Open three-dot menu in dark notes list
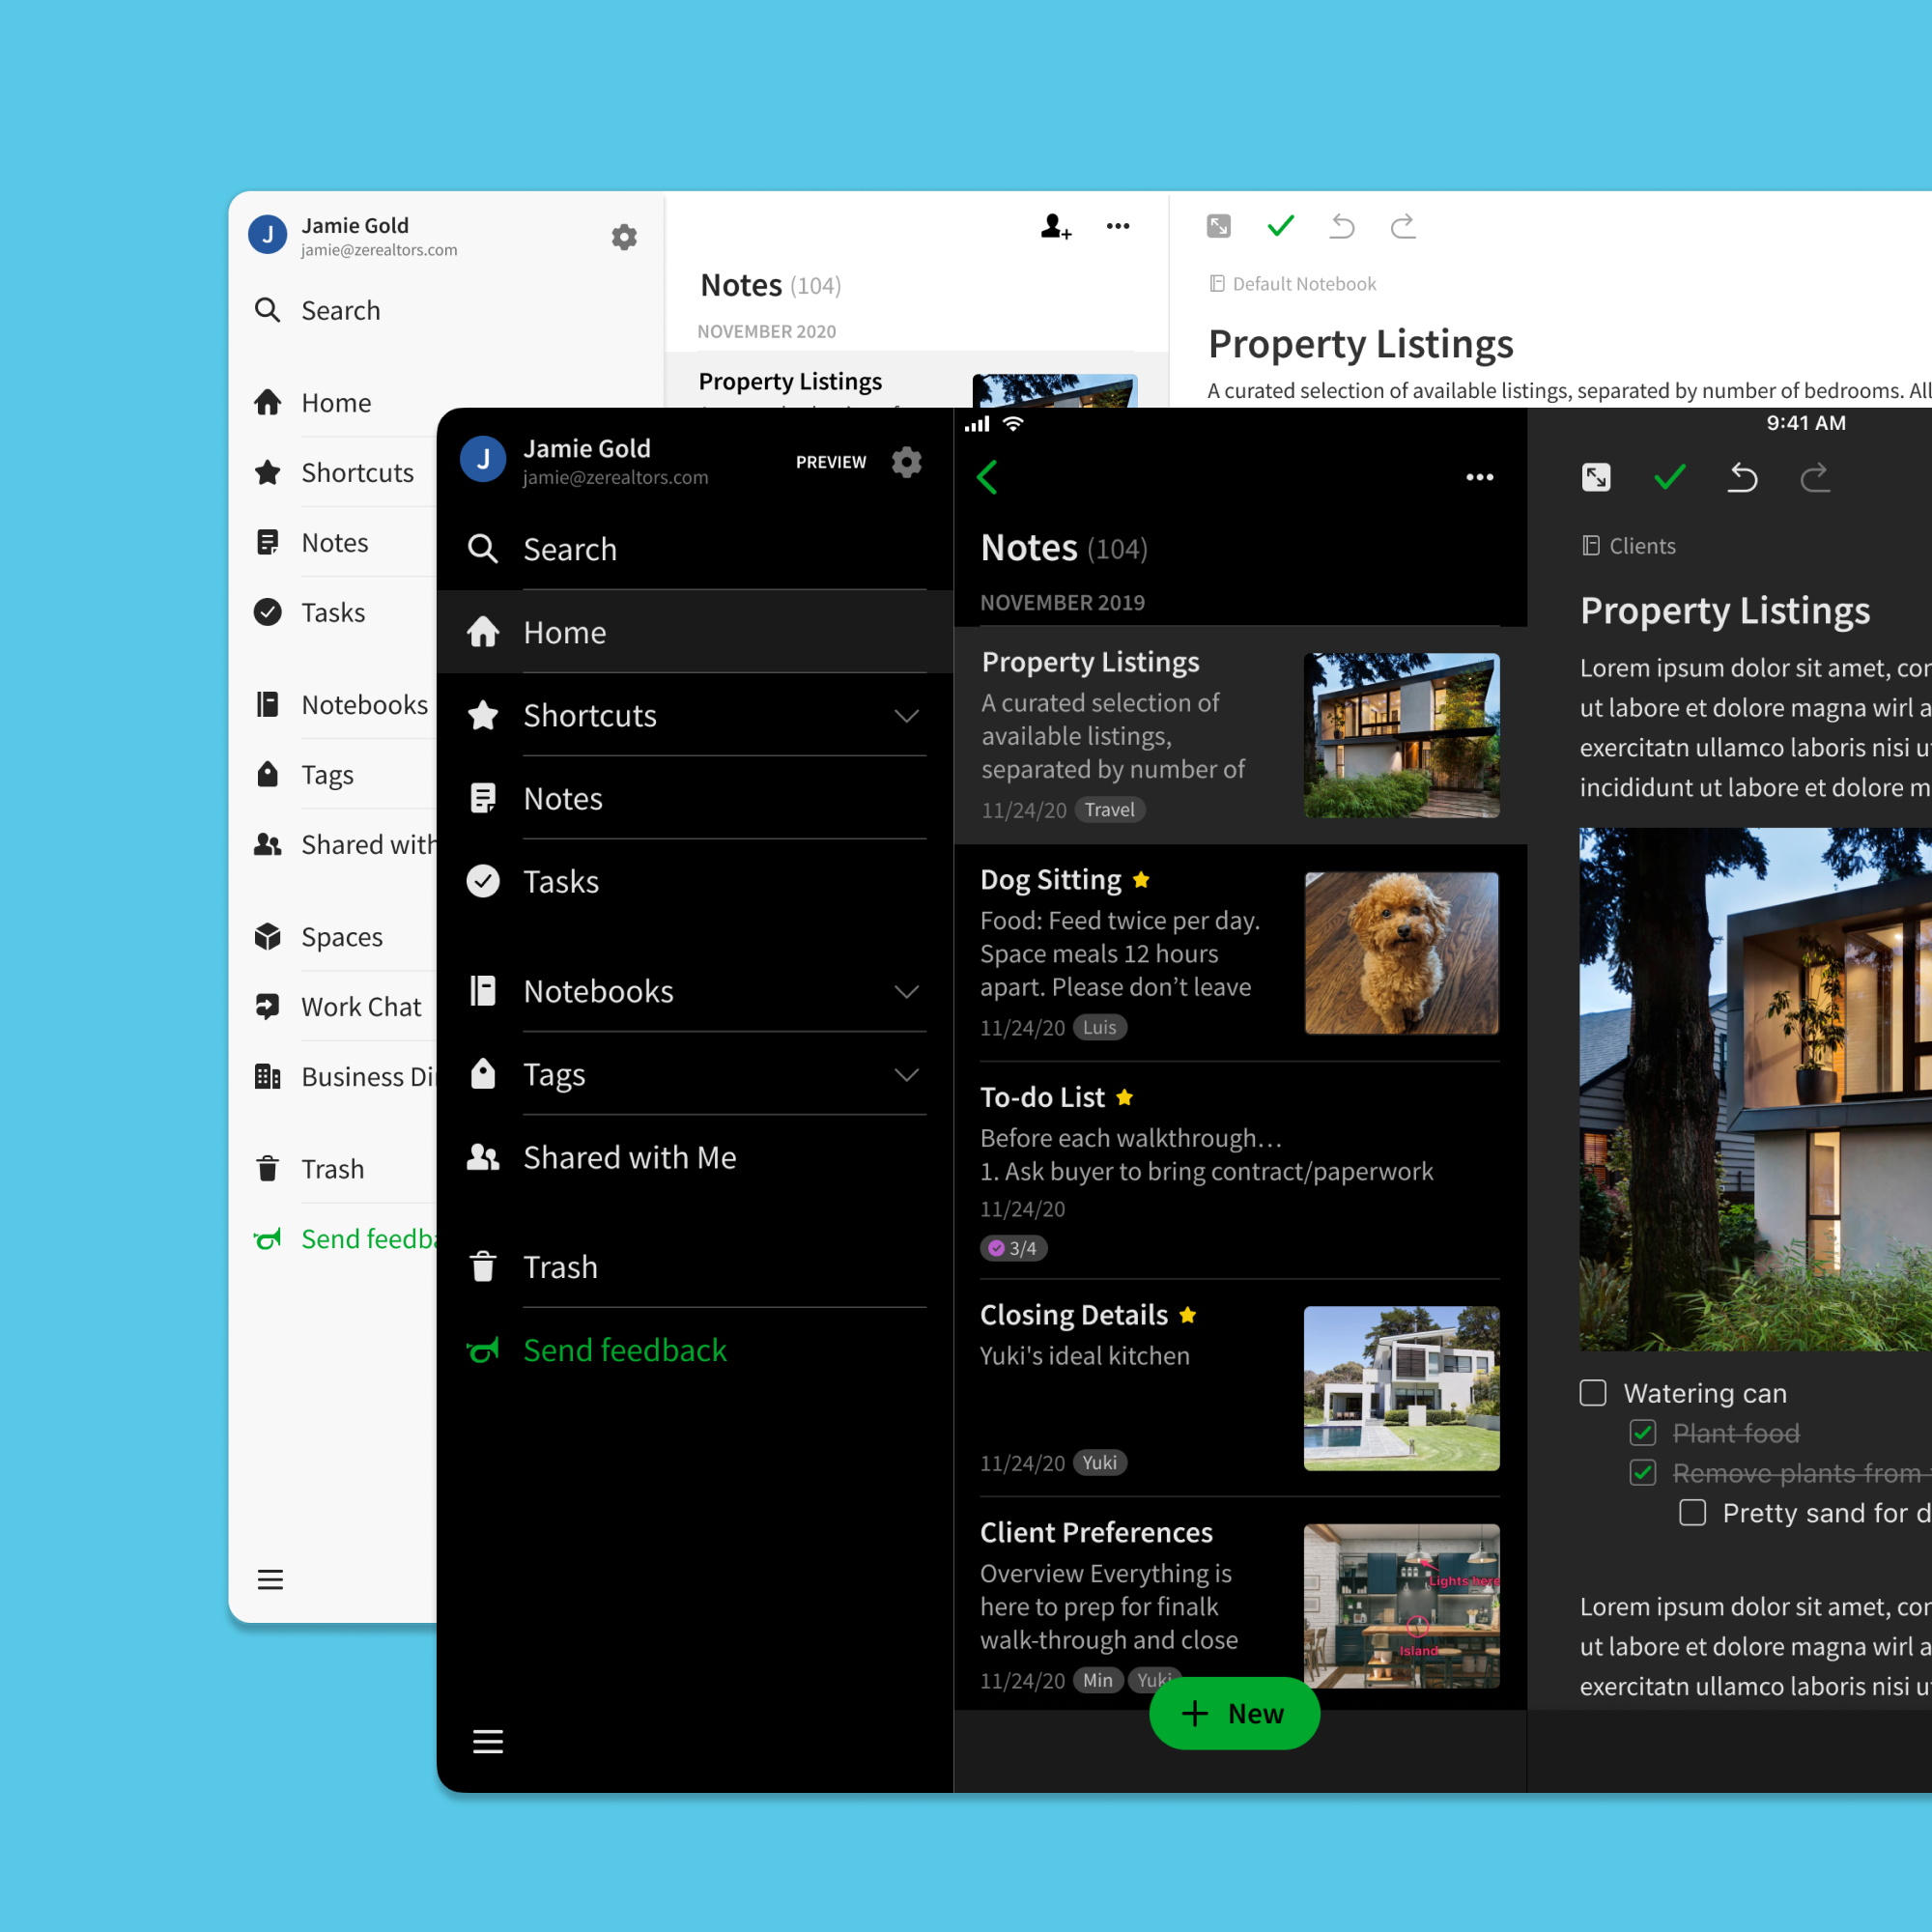The image size is (1932, 1932). tap(1479, 477)
